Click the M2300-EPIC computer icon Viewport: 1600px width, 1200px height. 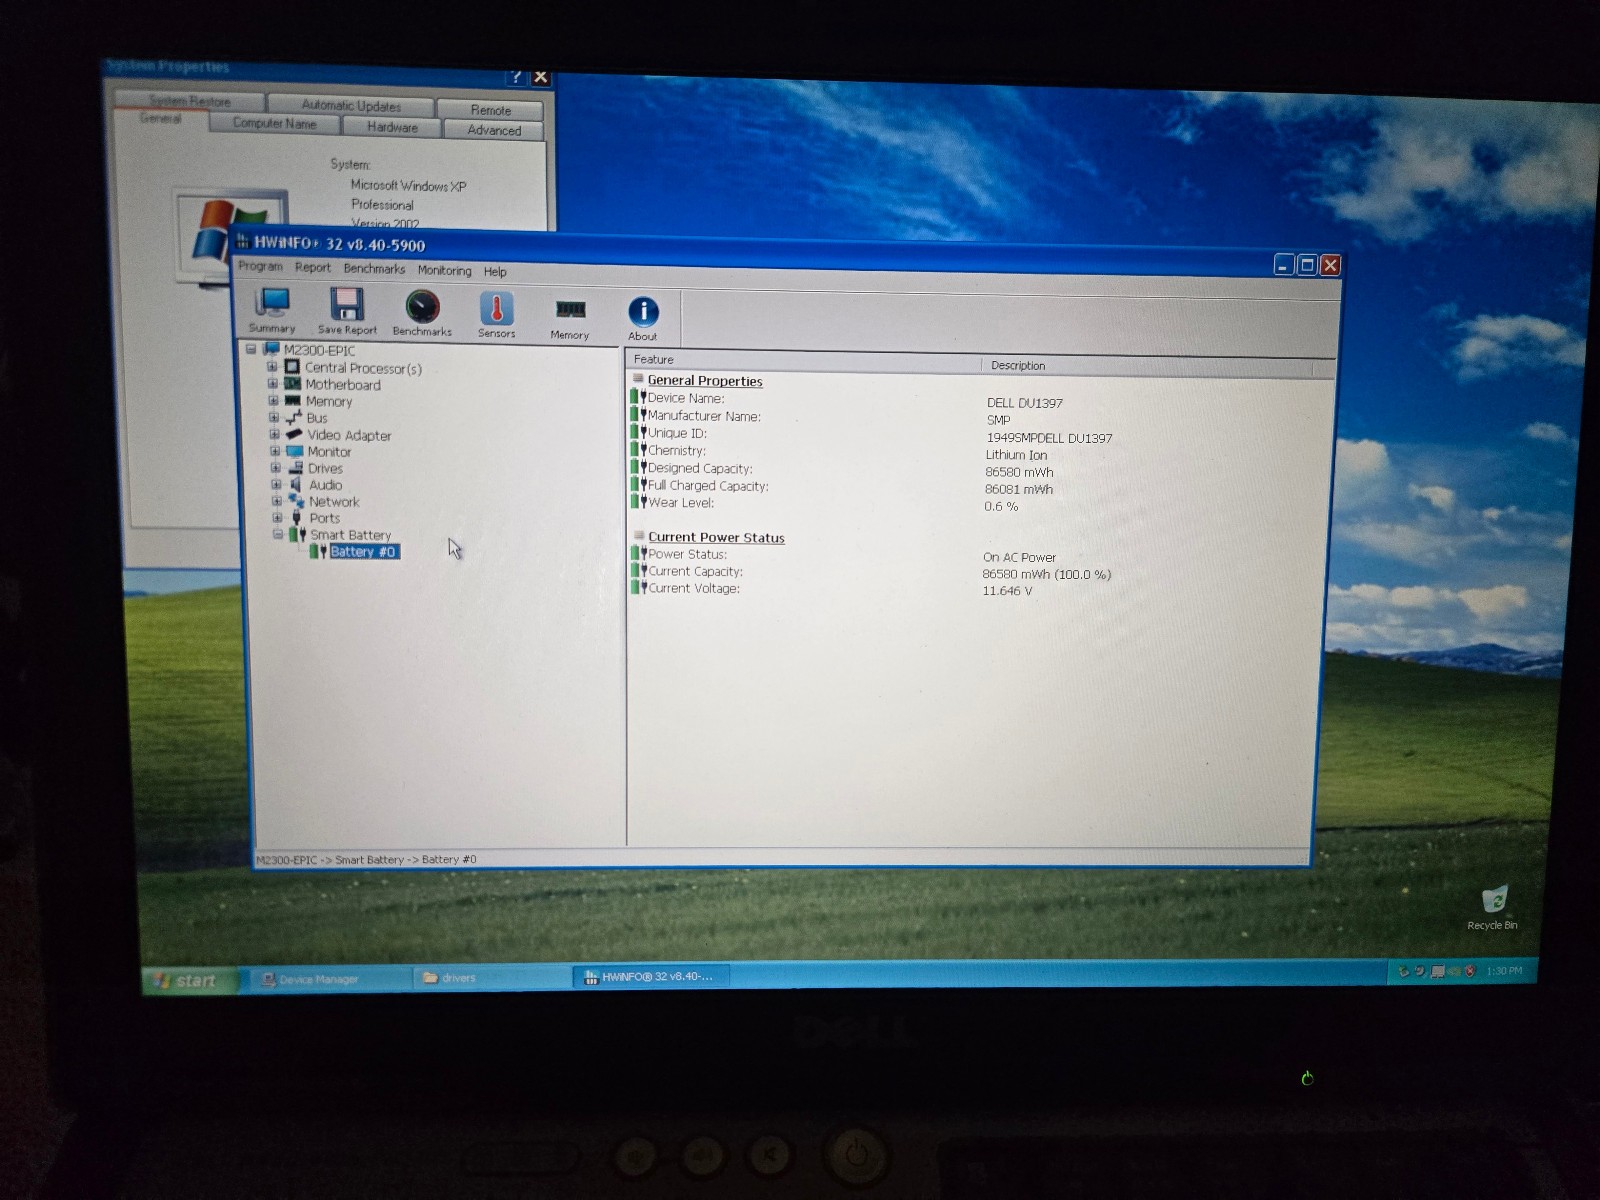tap(271, 349)
